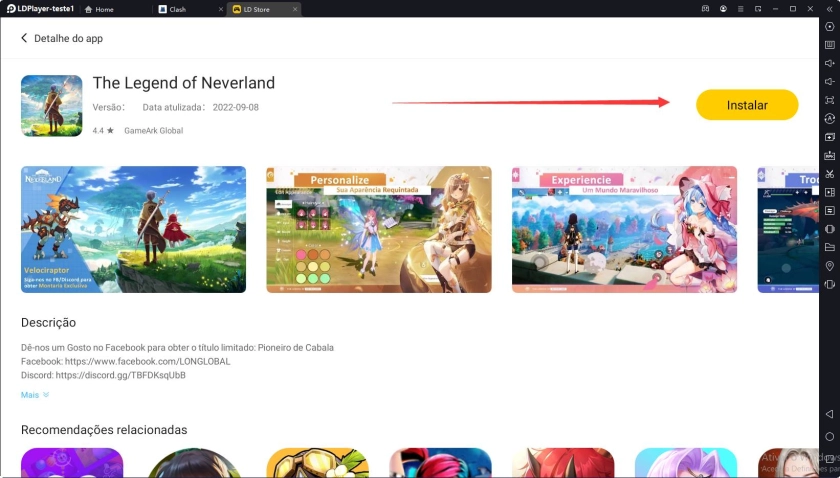Open the virtual location pin icon
The width and height of the screenshot is (840, 478).
tap(830, 266)
